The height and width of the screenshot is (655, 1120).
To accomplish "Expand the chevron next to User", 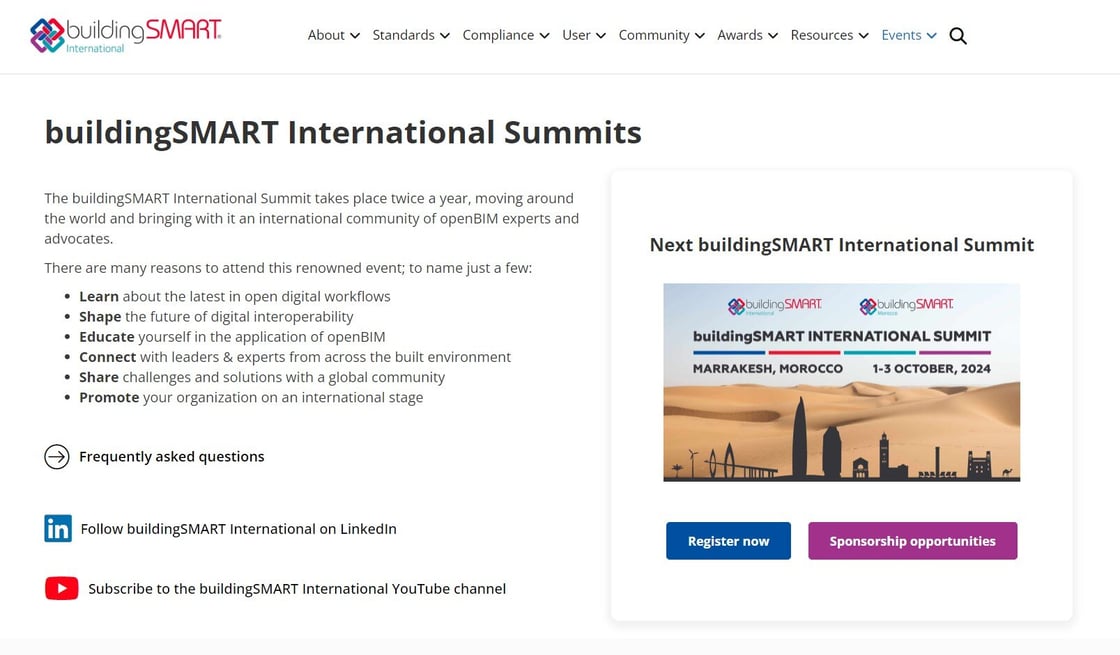I will click(x=601, y=36).
